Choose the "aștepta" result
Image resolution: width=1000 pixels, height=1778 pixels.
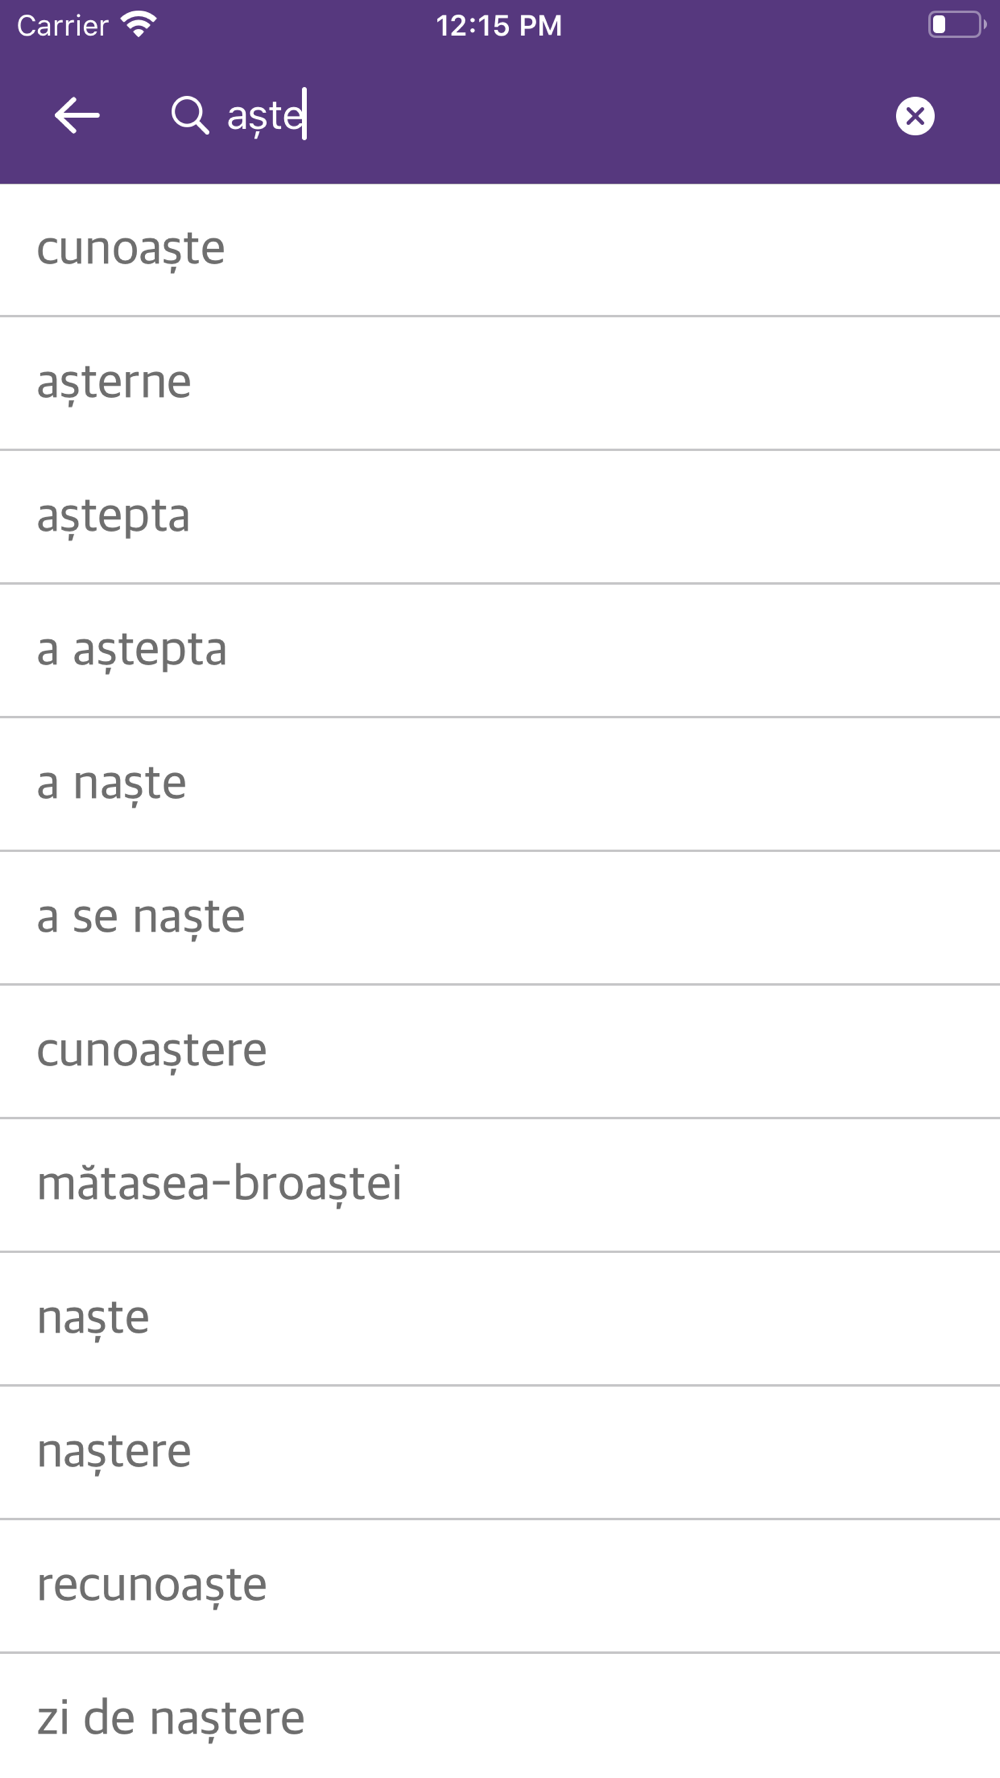pyautogui.click(x=500, y=517)
